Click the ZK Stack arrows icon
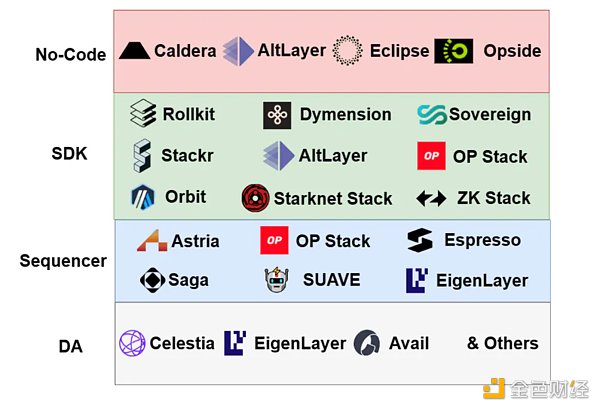The width and height of the screenshot is (600, 410). tap(431, 198)
